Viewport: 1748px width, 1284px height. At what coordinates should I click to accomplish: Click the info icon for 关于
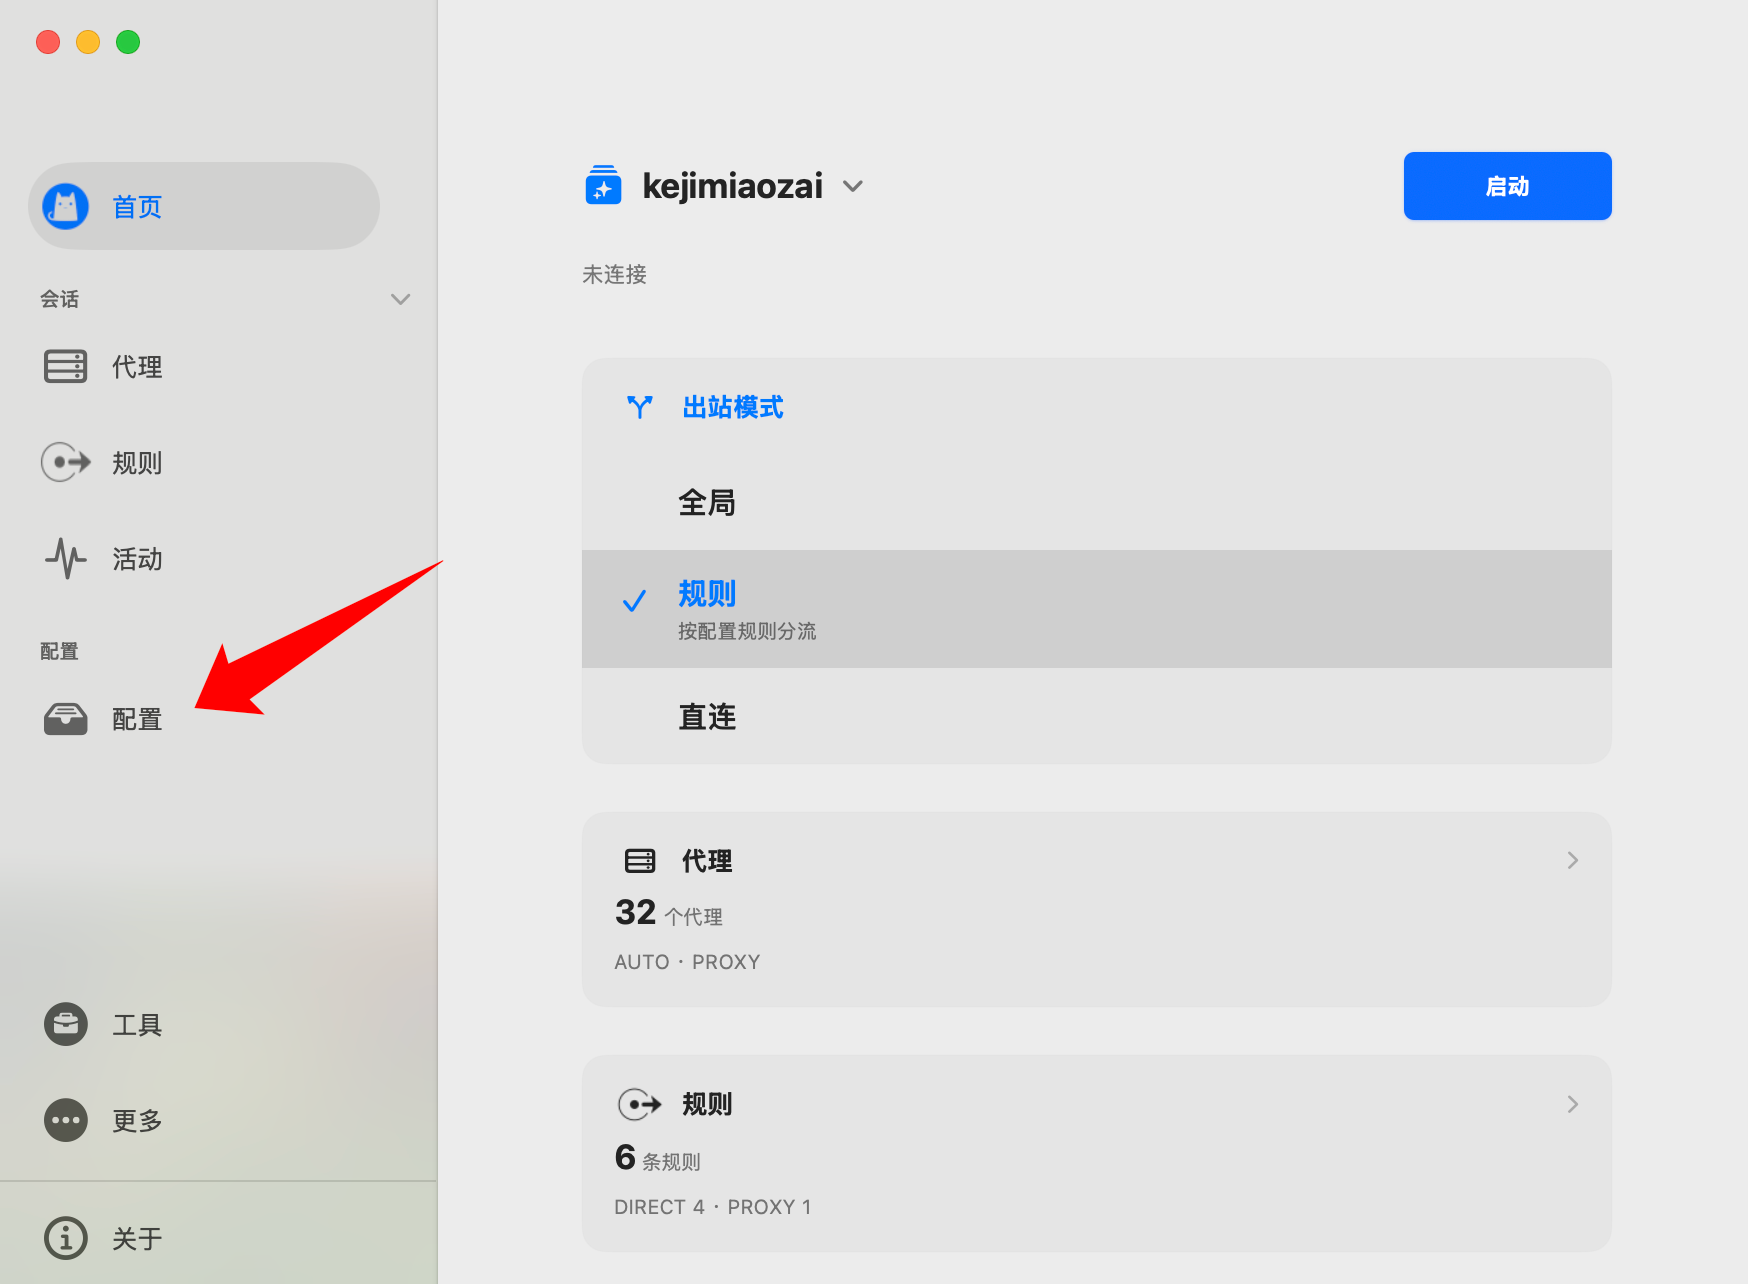(x=65, y=1238)
